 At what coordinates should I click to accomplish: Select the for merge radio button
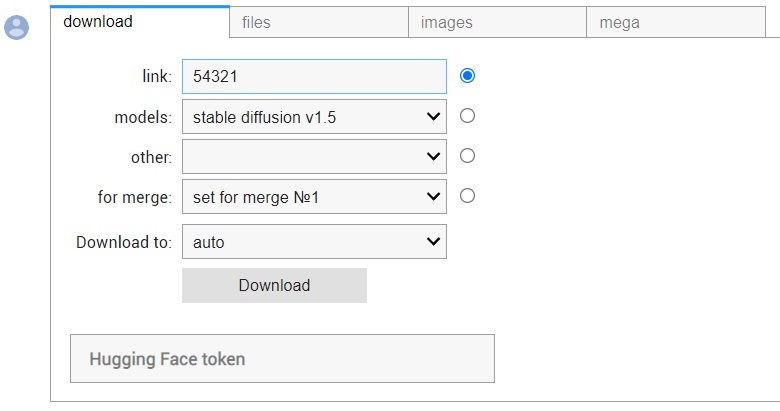point(467,196)
